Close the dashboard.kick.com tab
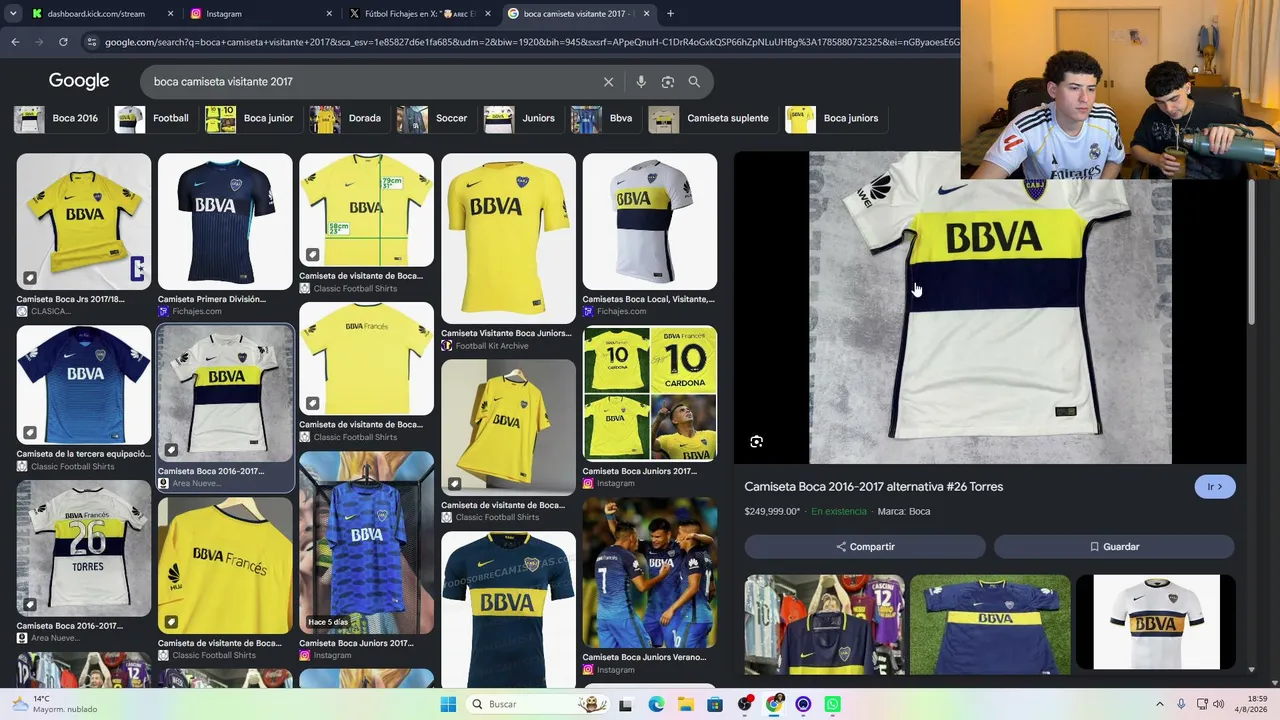1280x720 pixels. (x=170, y=14)
